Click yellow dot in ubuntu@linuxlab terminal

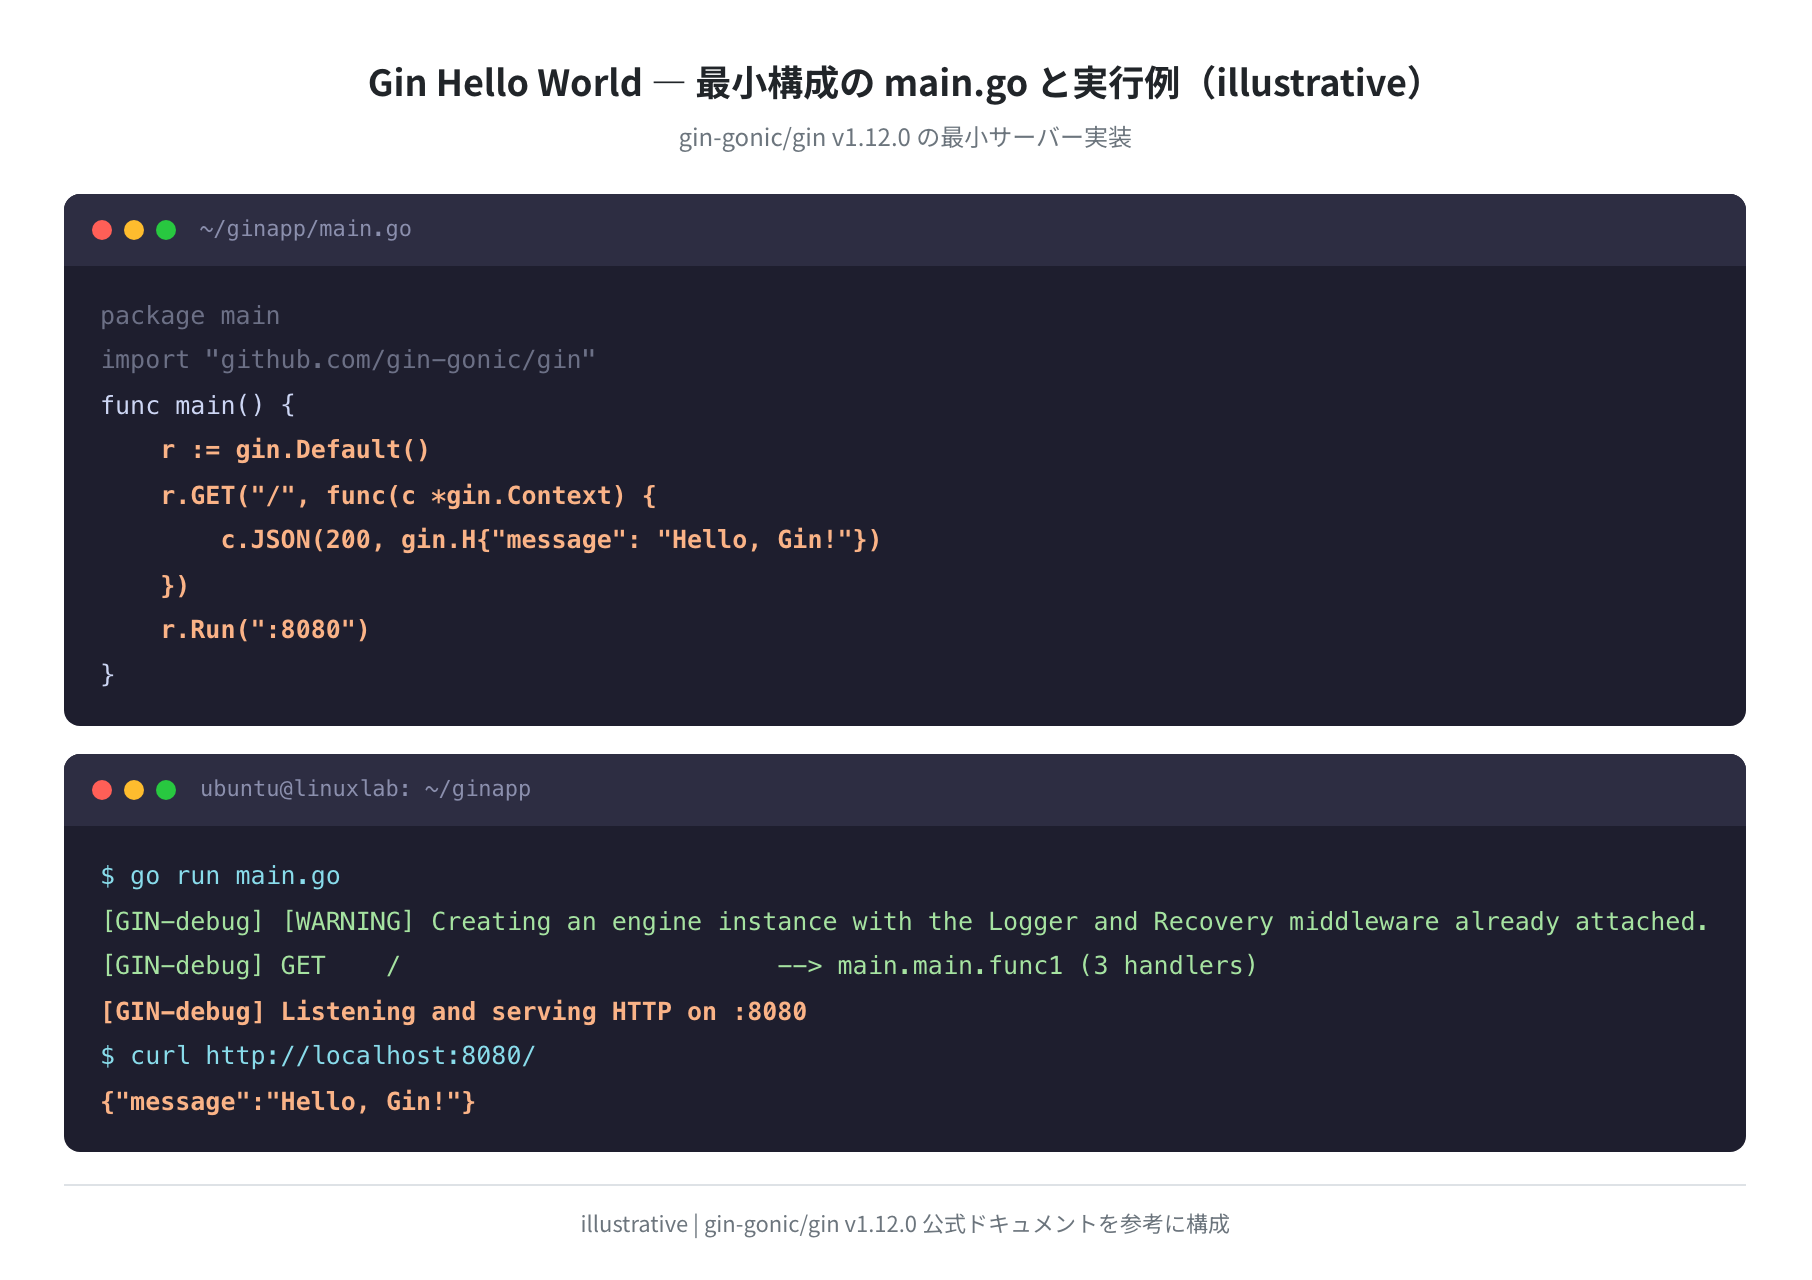click(x=134, y=790)
